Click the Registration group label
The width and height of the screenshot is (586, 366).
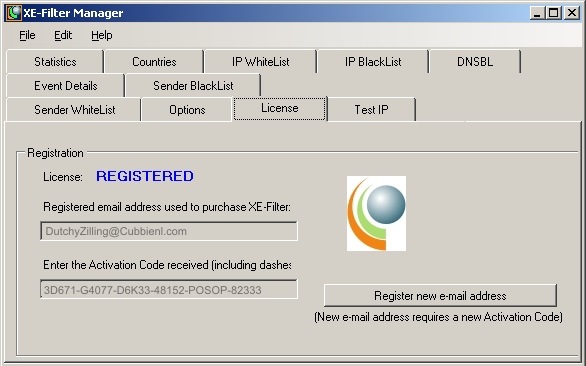tap(55, 153)
